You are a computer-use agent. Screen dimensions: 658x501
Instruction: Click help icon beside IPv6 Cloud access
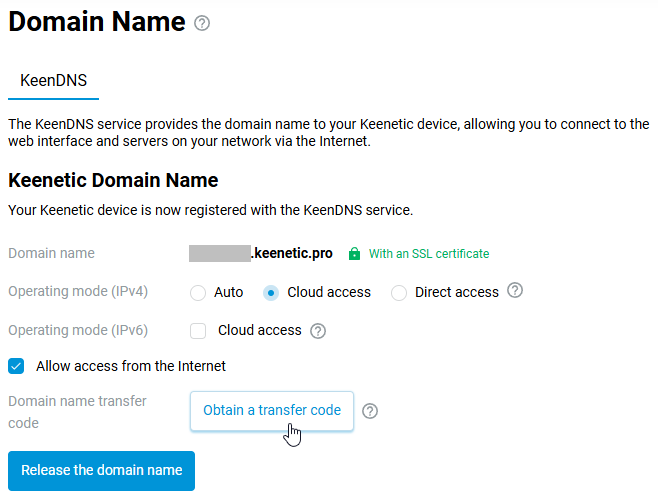[x=319, y=331]
